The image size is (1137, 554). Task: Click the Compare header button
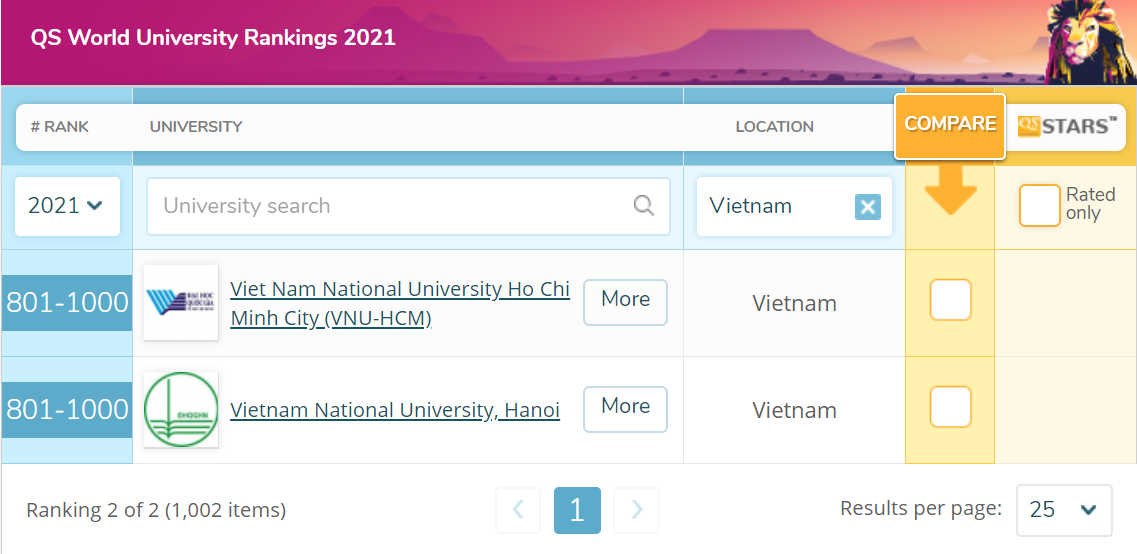[x=950, y=125]
